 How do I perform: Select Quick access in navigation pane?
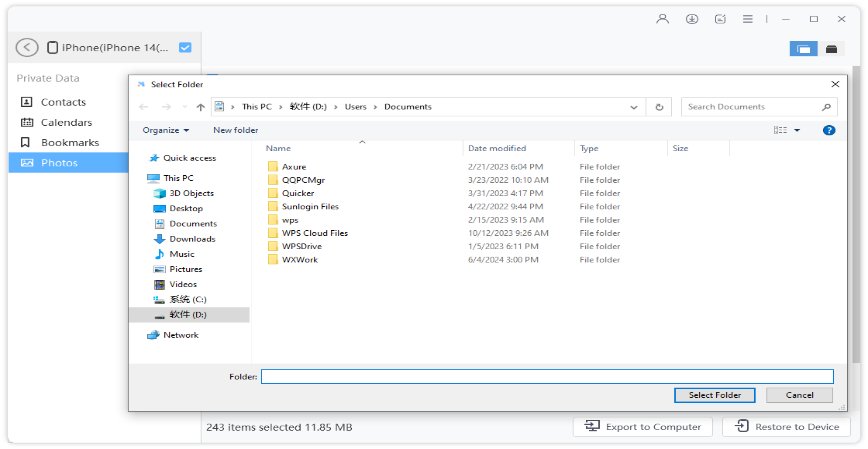click(189, 158)
